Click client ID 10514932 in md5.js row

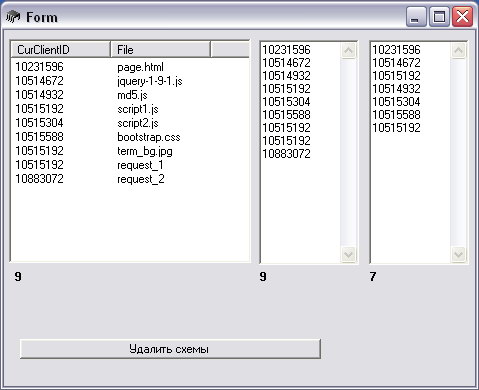(39, 95)
